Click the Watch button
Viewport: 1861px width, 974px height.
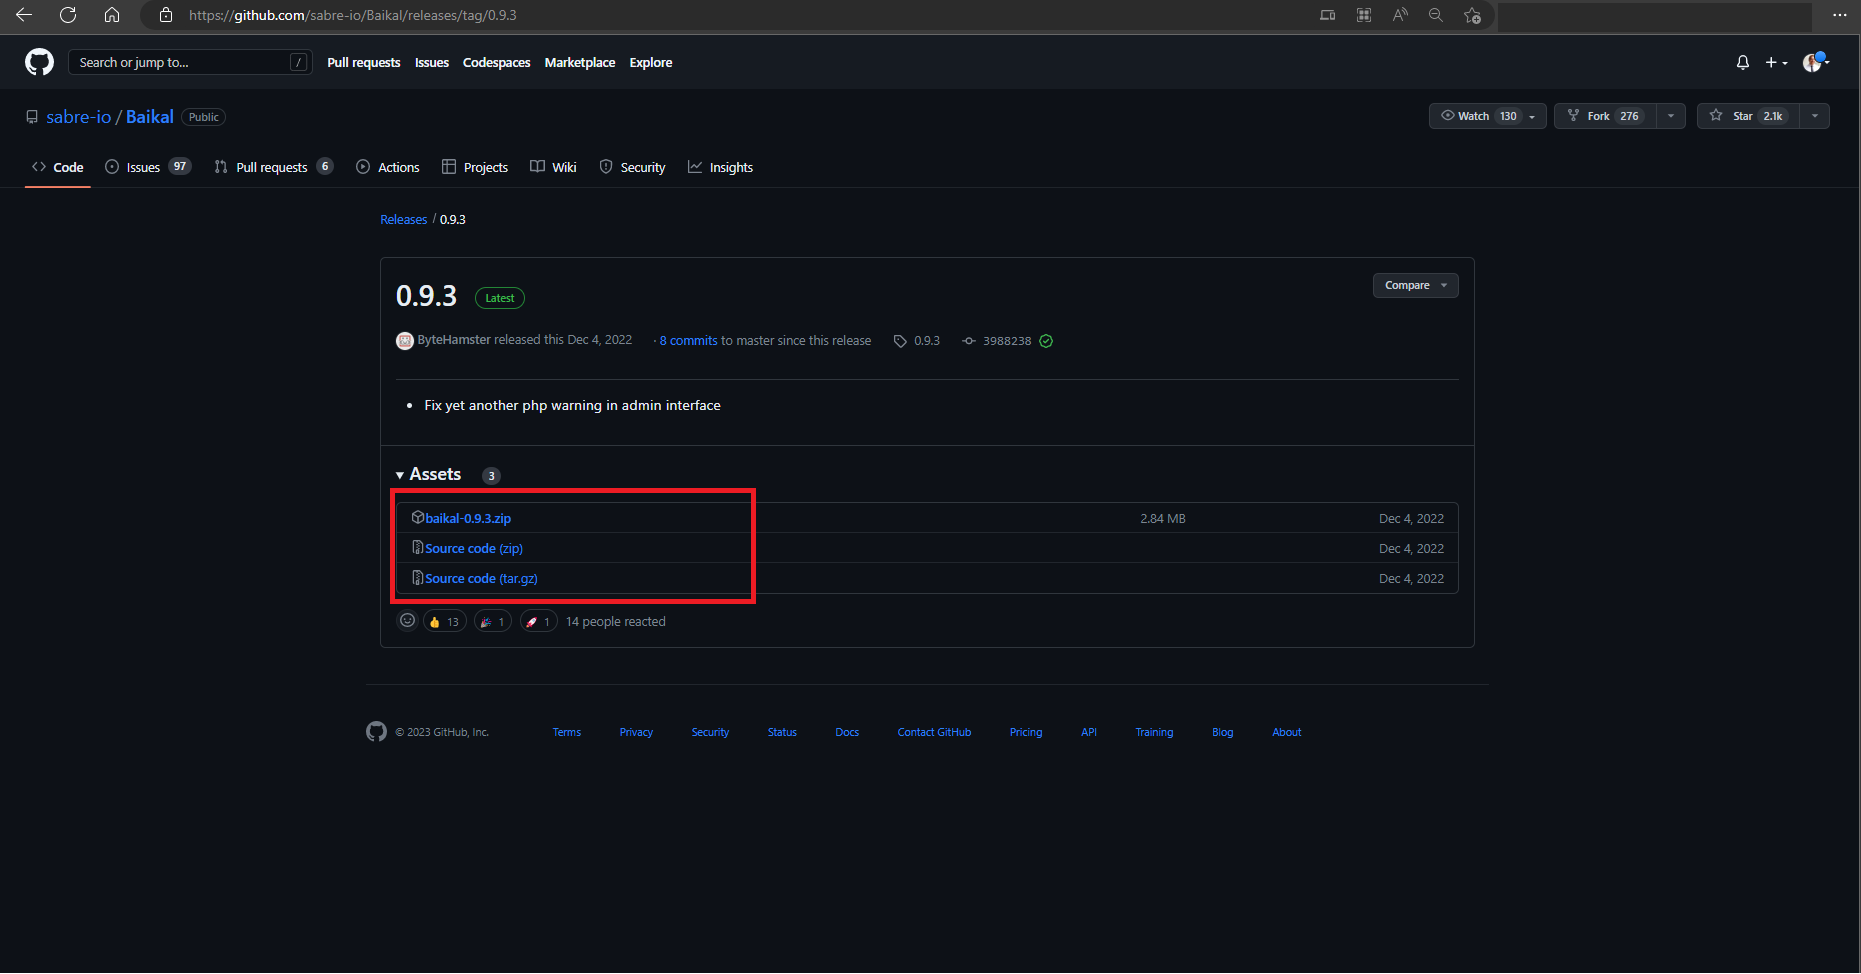(1488, 116)
